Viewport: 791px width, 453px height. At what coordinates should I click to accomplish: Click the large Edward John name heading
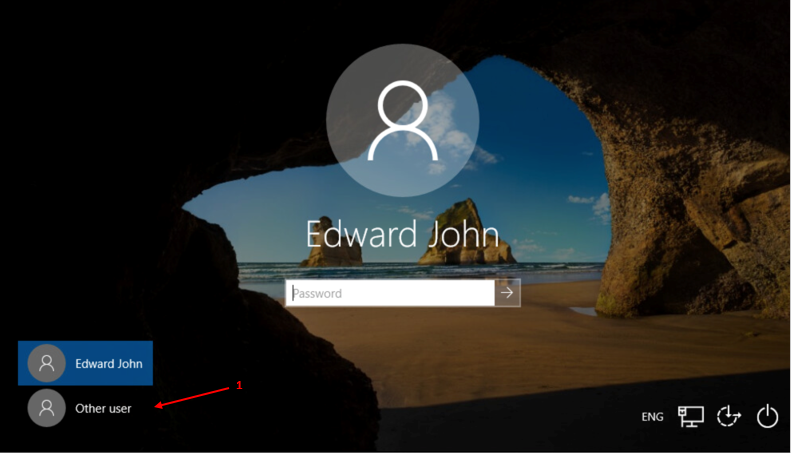click(402, 236)
